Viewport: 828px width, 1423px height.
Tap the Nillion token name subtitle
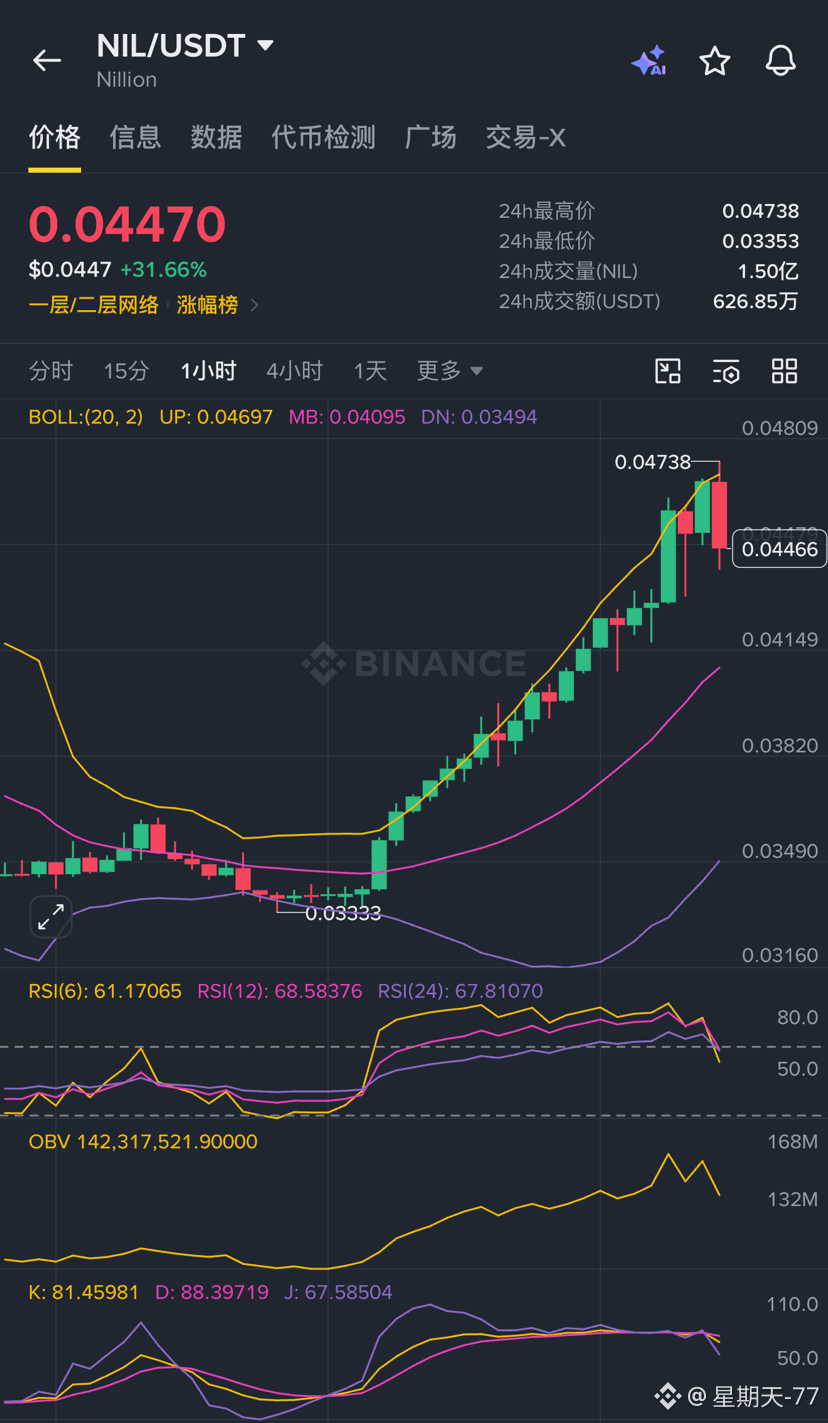(127, 79)
